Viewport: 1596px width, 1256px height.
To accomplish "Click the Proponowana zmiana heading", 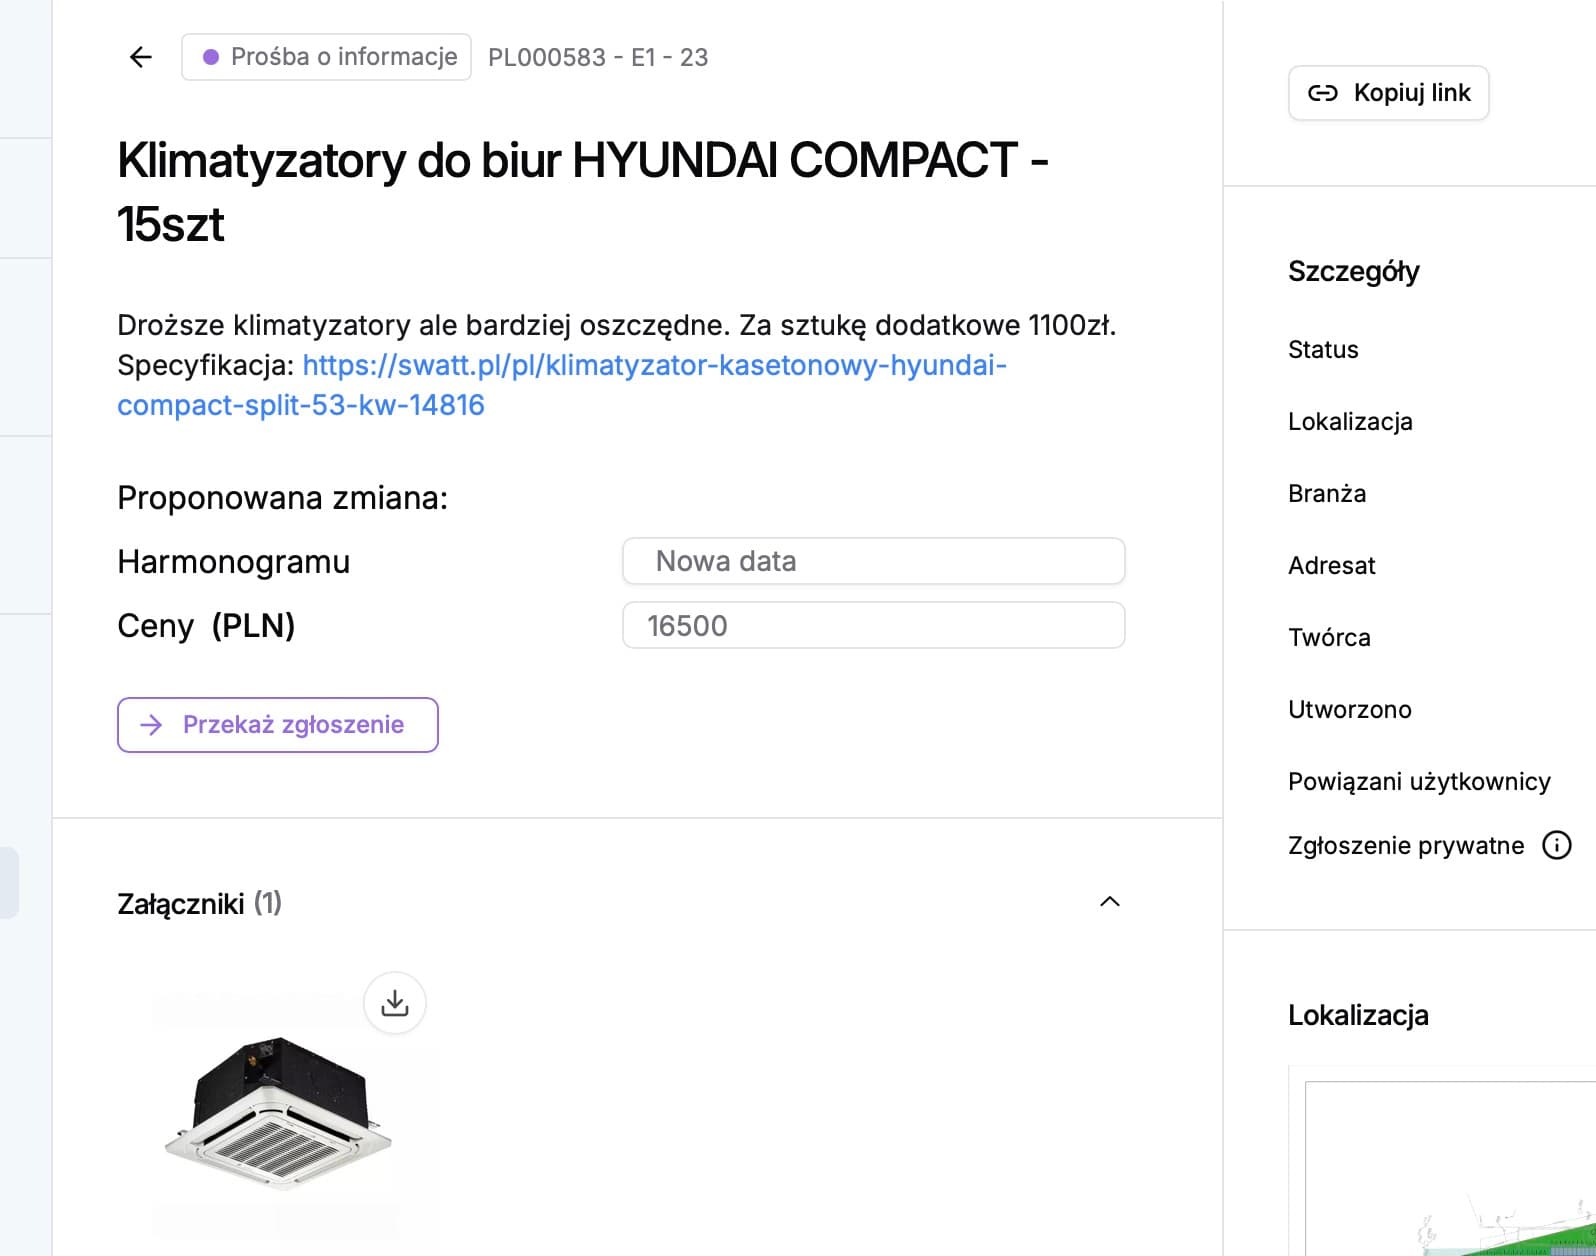I will point(283,498).
